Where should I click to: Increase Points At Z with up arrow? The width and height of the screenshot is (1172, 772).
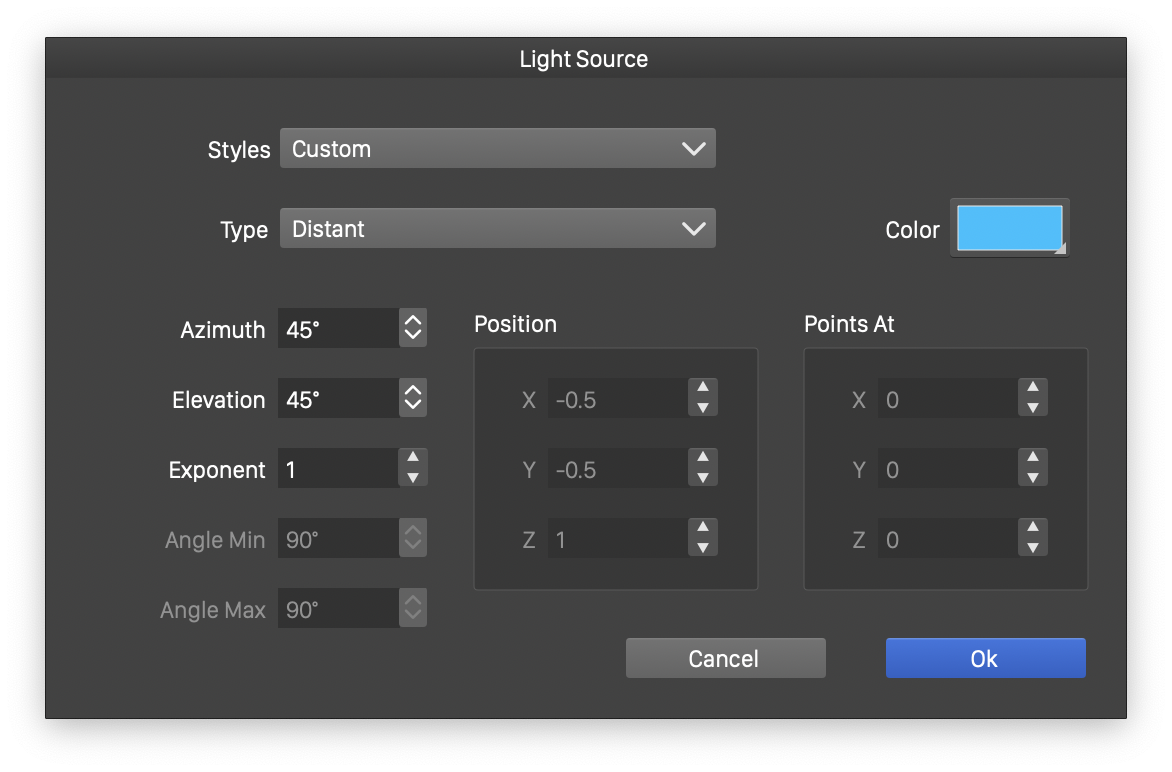point(1033,529)
